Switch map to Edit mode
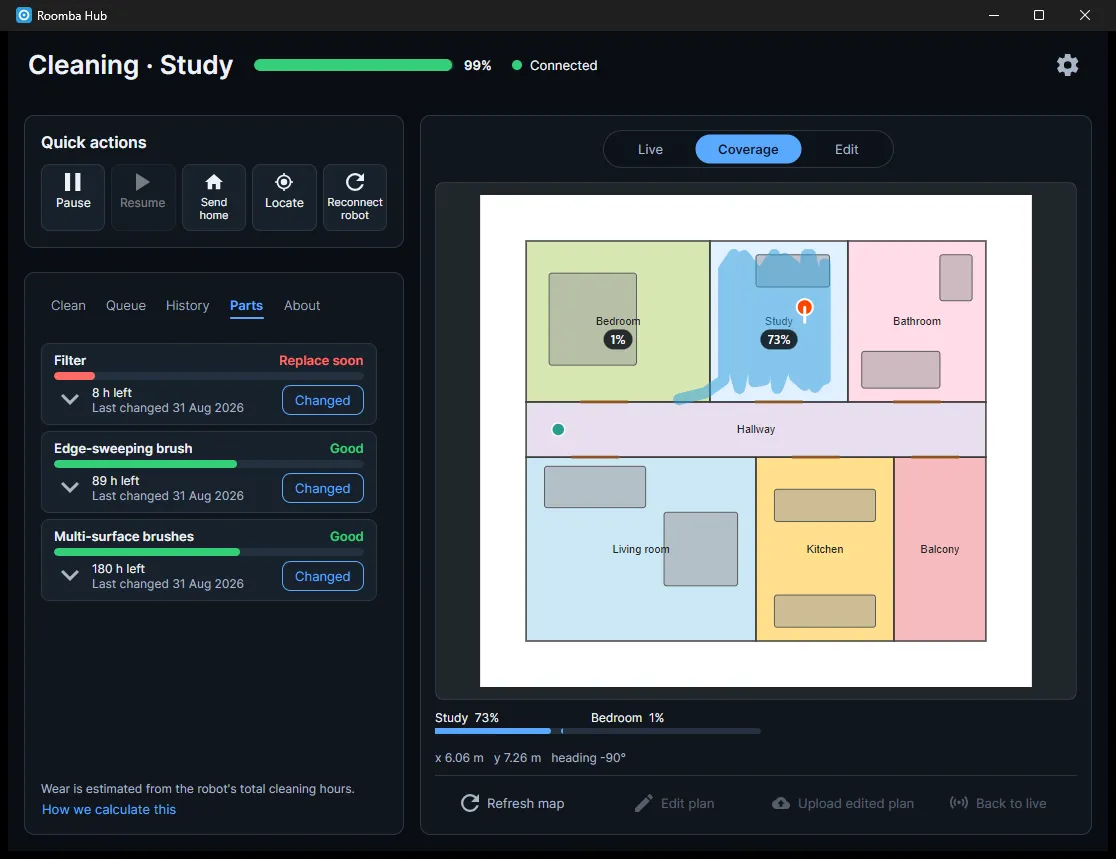The image size is (1116, 859). pos(846,149)
